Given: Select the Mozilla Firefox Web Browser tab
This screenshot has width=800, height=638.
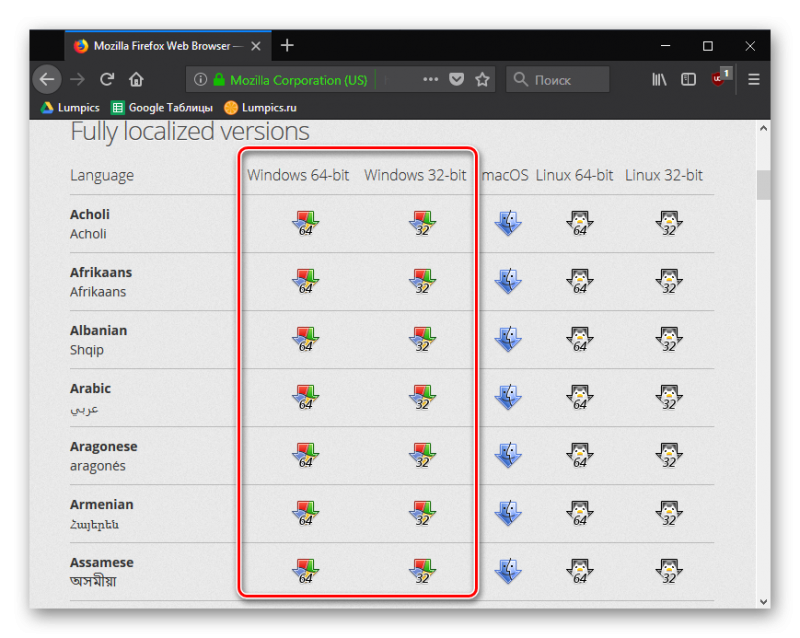Looking at the screenshot, I should 168,46.
